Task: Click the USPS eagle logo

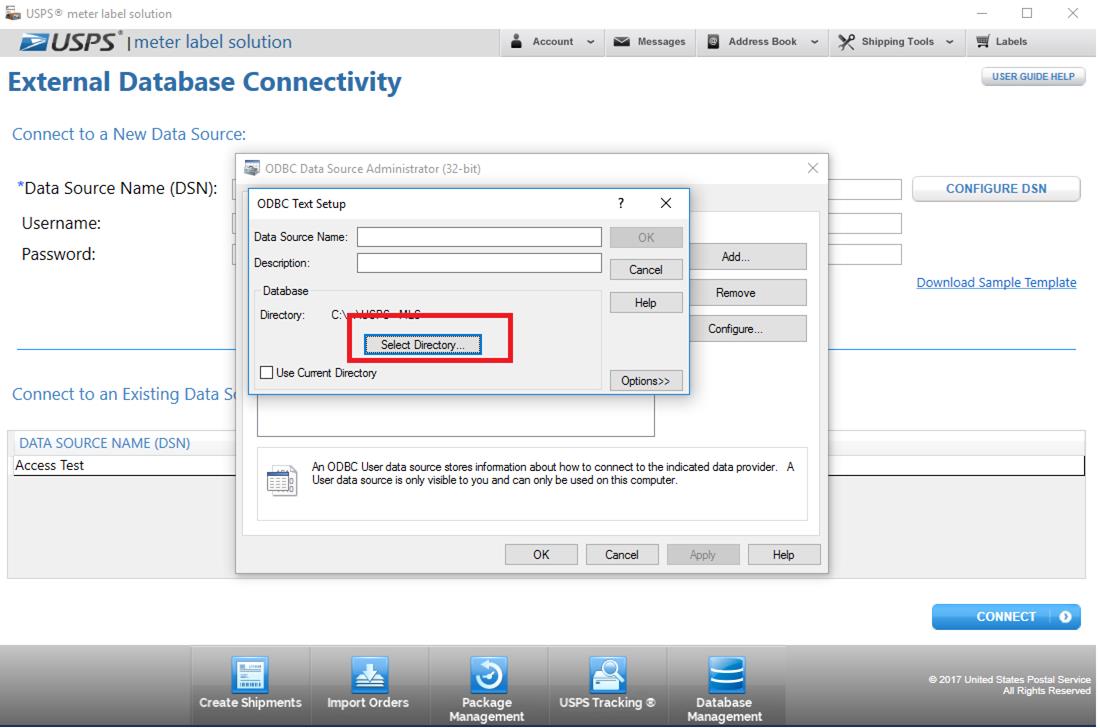Action: point(33,42)
